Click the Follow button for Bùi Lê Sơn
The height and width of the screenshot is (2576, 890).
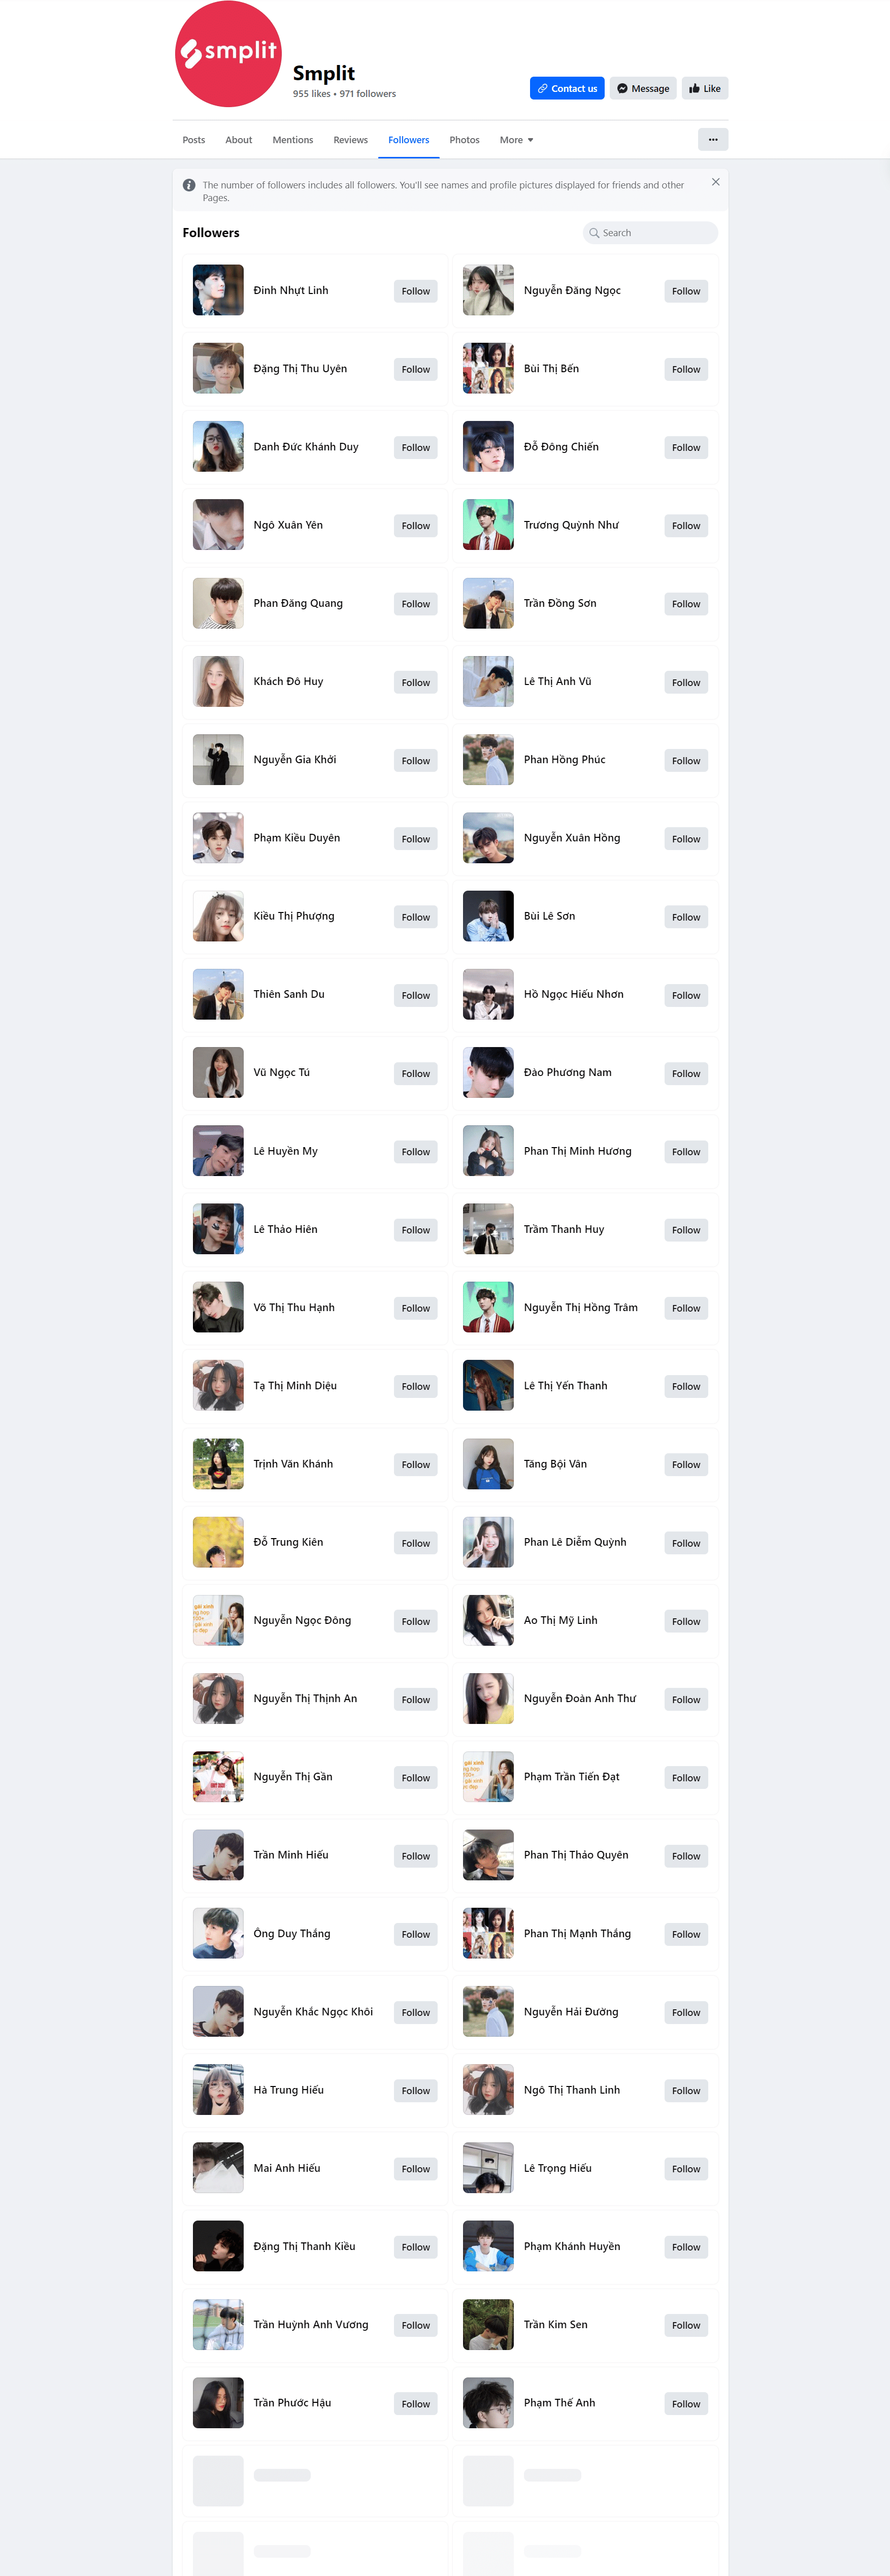(x=686, y=917)
